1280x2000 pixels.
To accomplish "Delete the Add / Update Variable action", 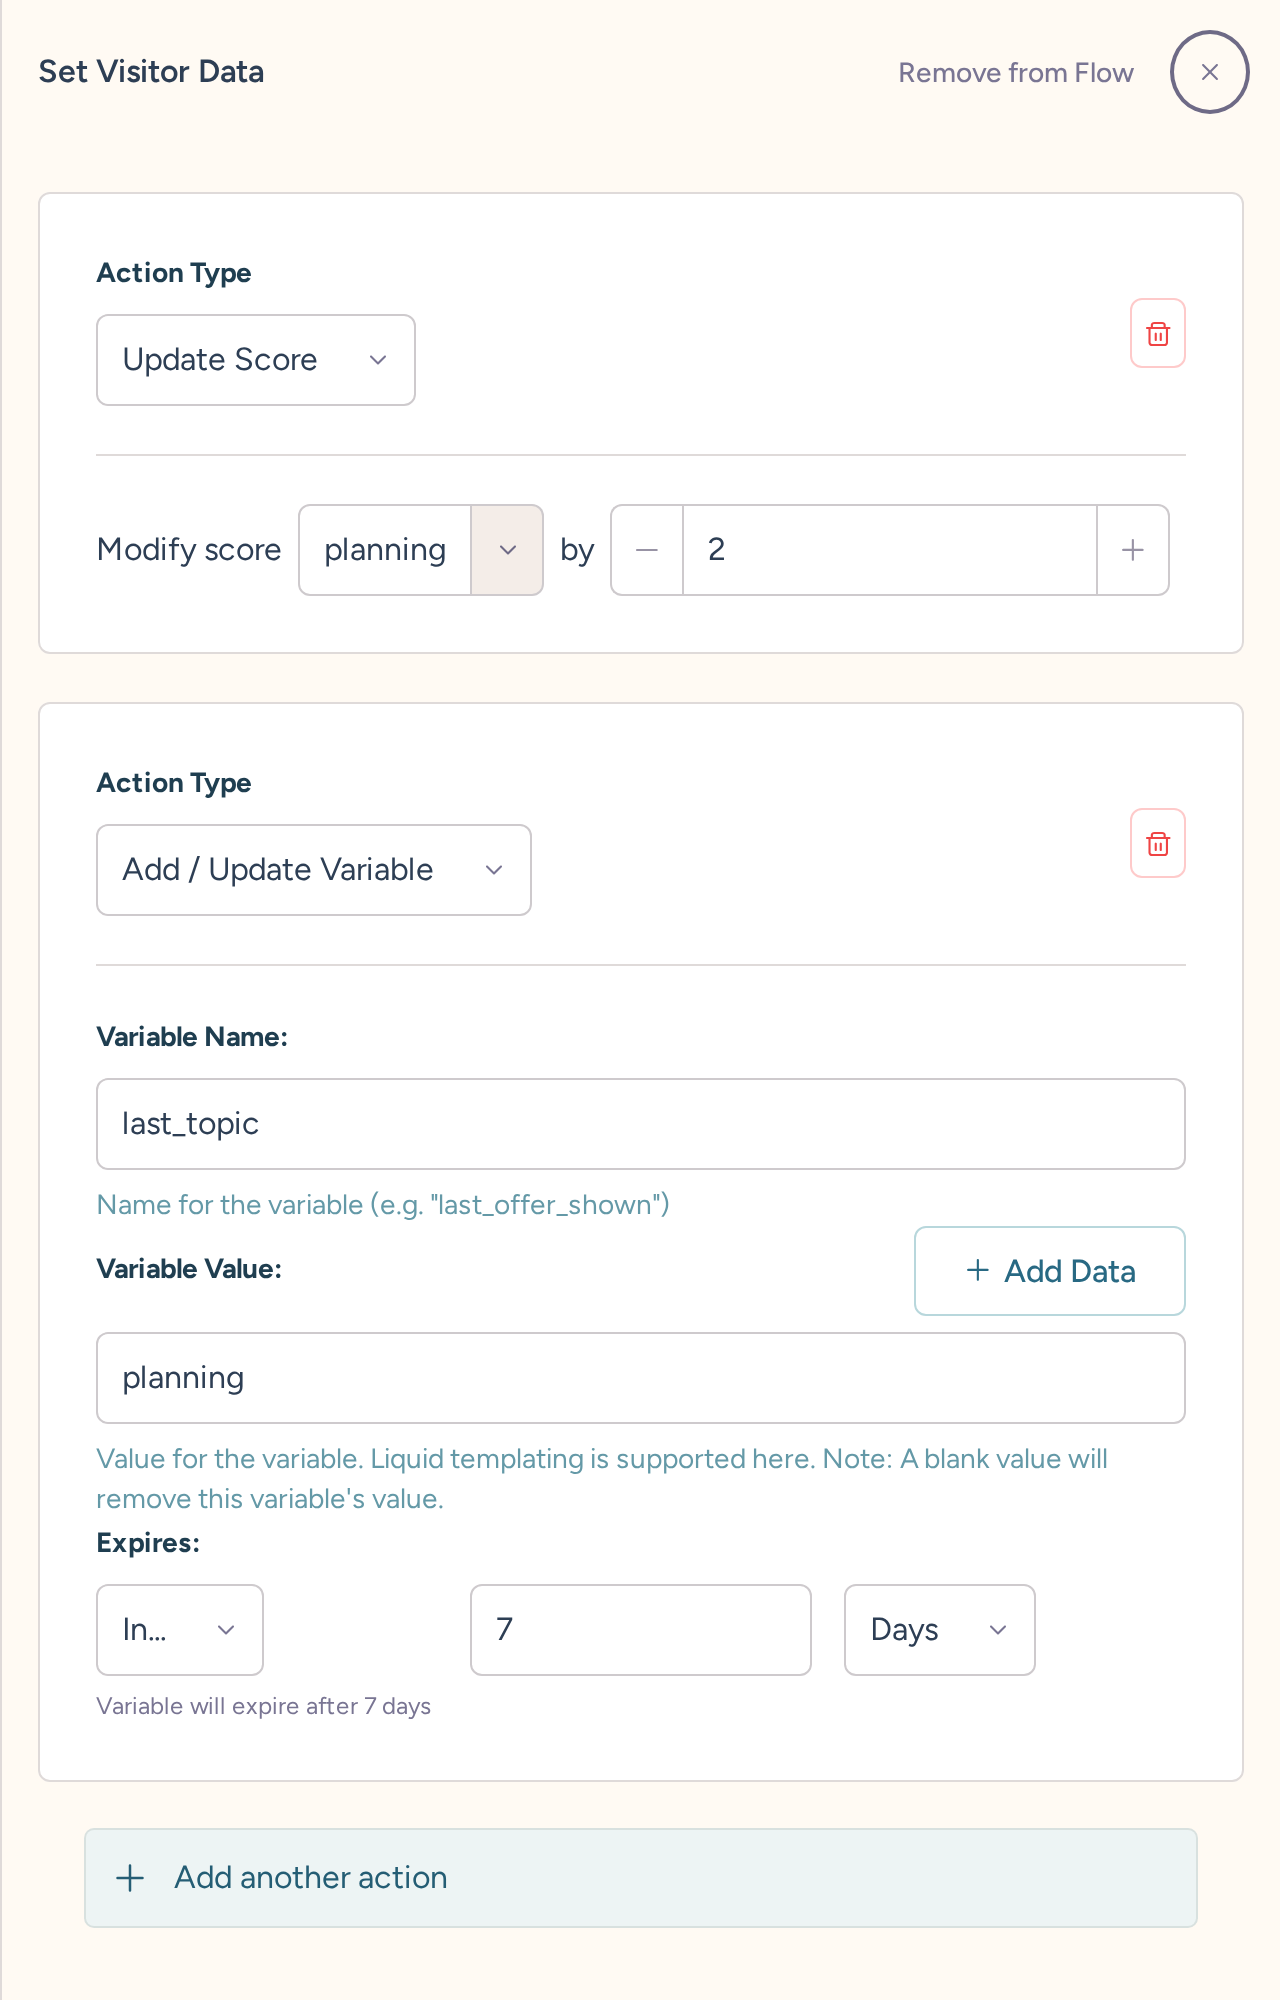I will 1158,843.
